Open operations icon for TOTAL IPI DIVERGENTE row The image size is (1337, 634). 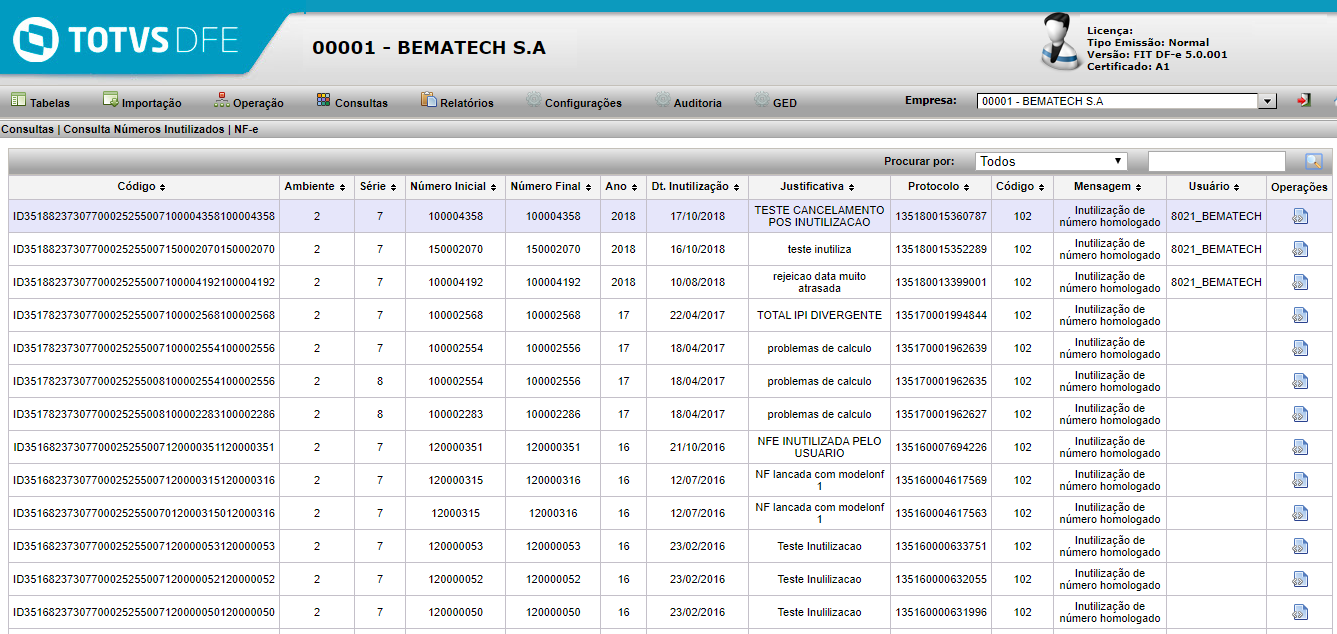tap(1299, 316)
